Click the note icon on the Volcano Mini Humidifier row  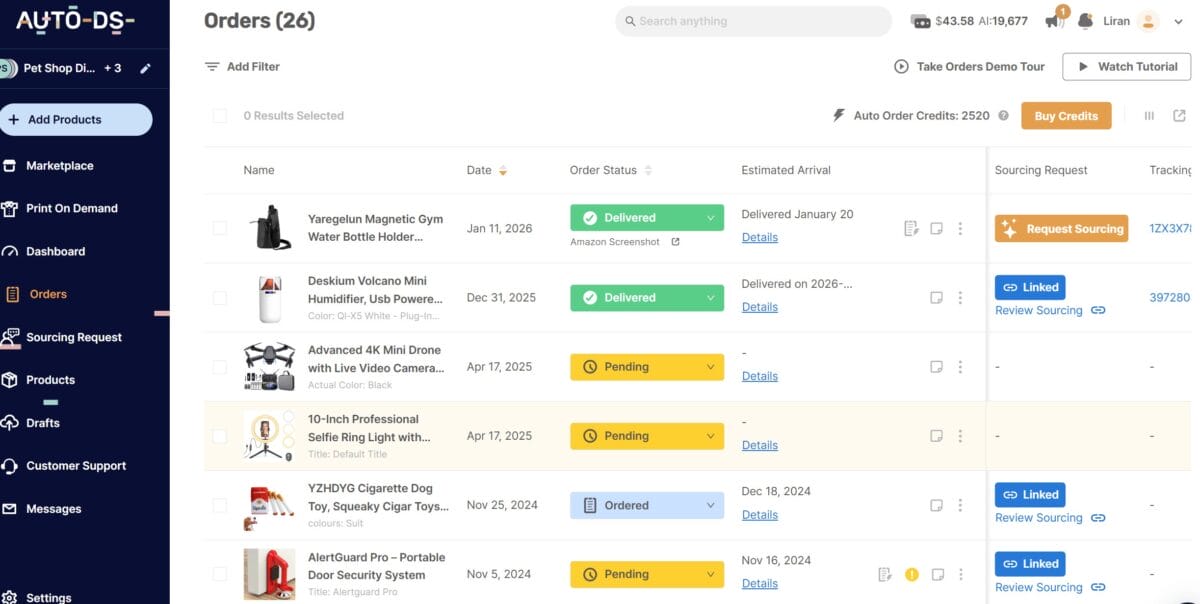(937, 297)
